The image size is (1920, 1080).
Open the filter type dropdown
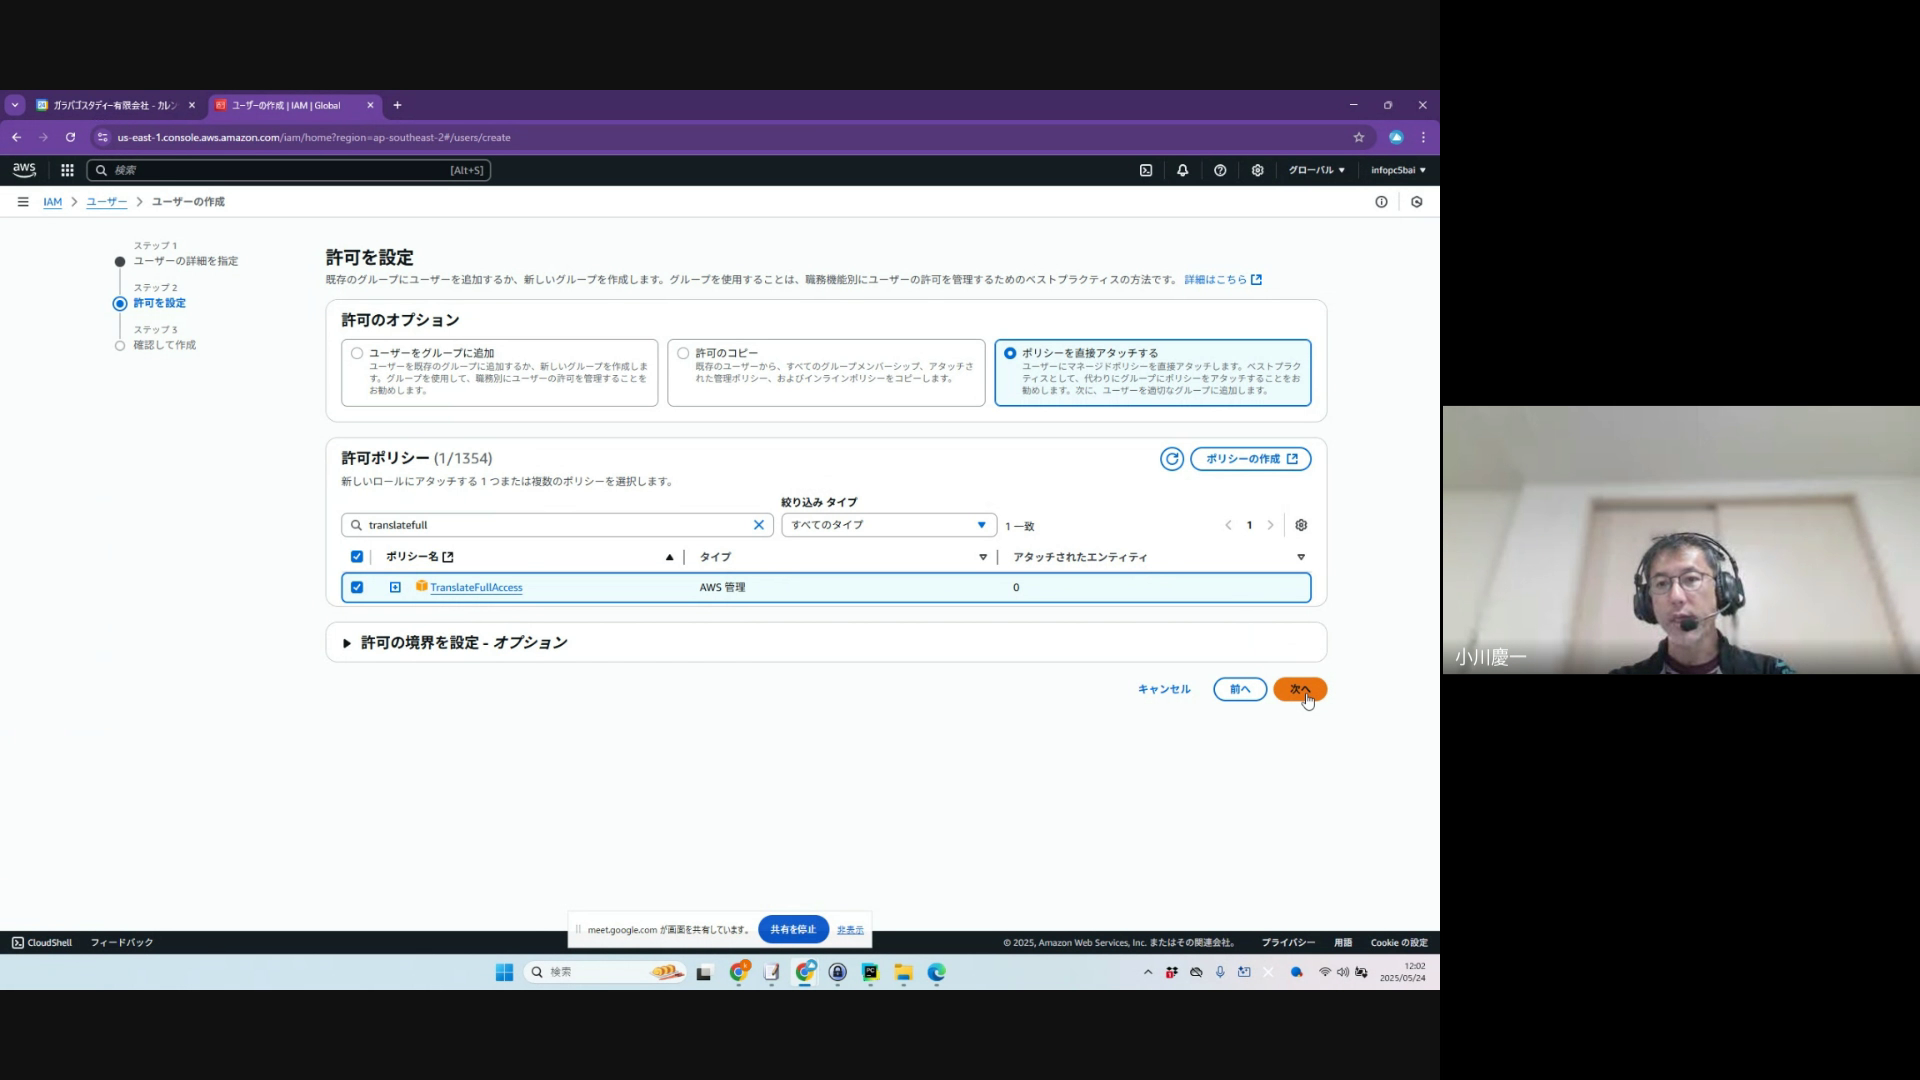click(x=888, y=525)
